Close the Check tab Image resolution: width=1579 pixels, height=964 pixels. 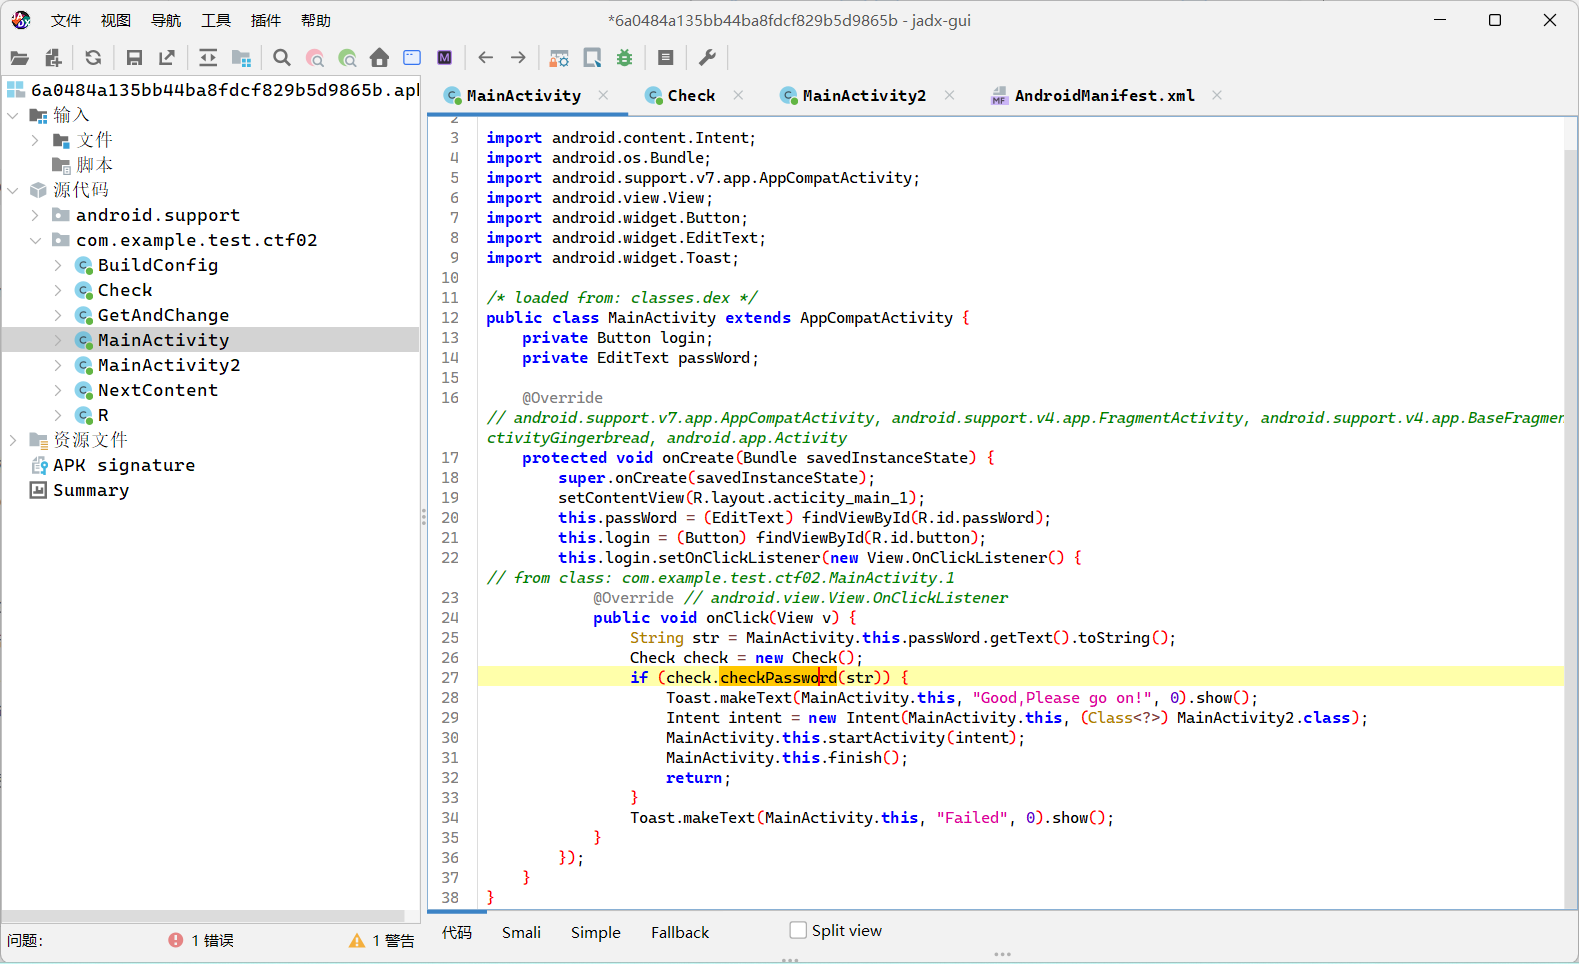click(738, 95)
